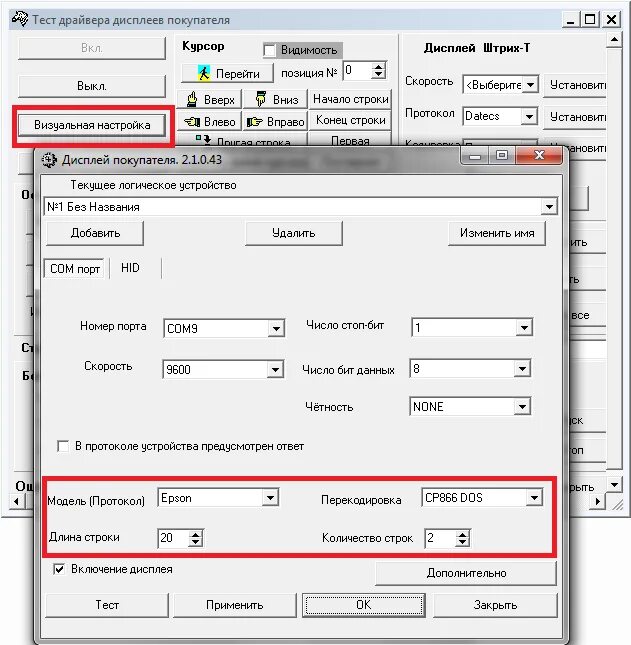This screenshot has width=631, height=645.
Task: Click back window horizontal scroll right arrow
Action: [598, 501]
